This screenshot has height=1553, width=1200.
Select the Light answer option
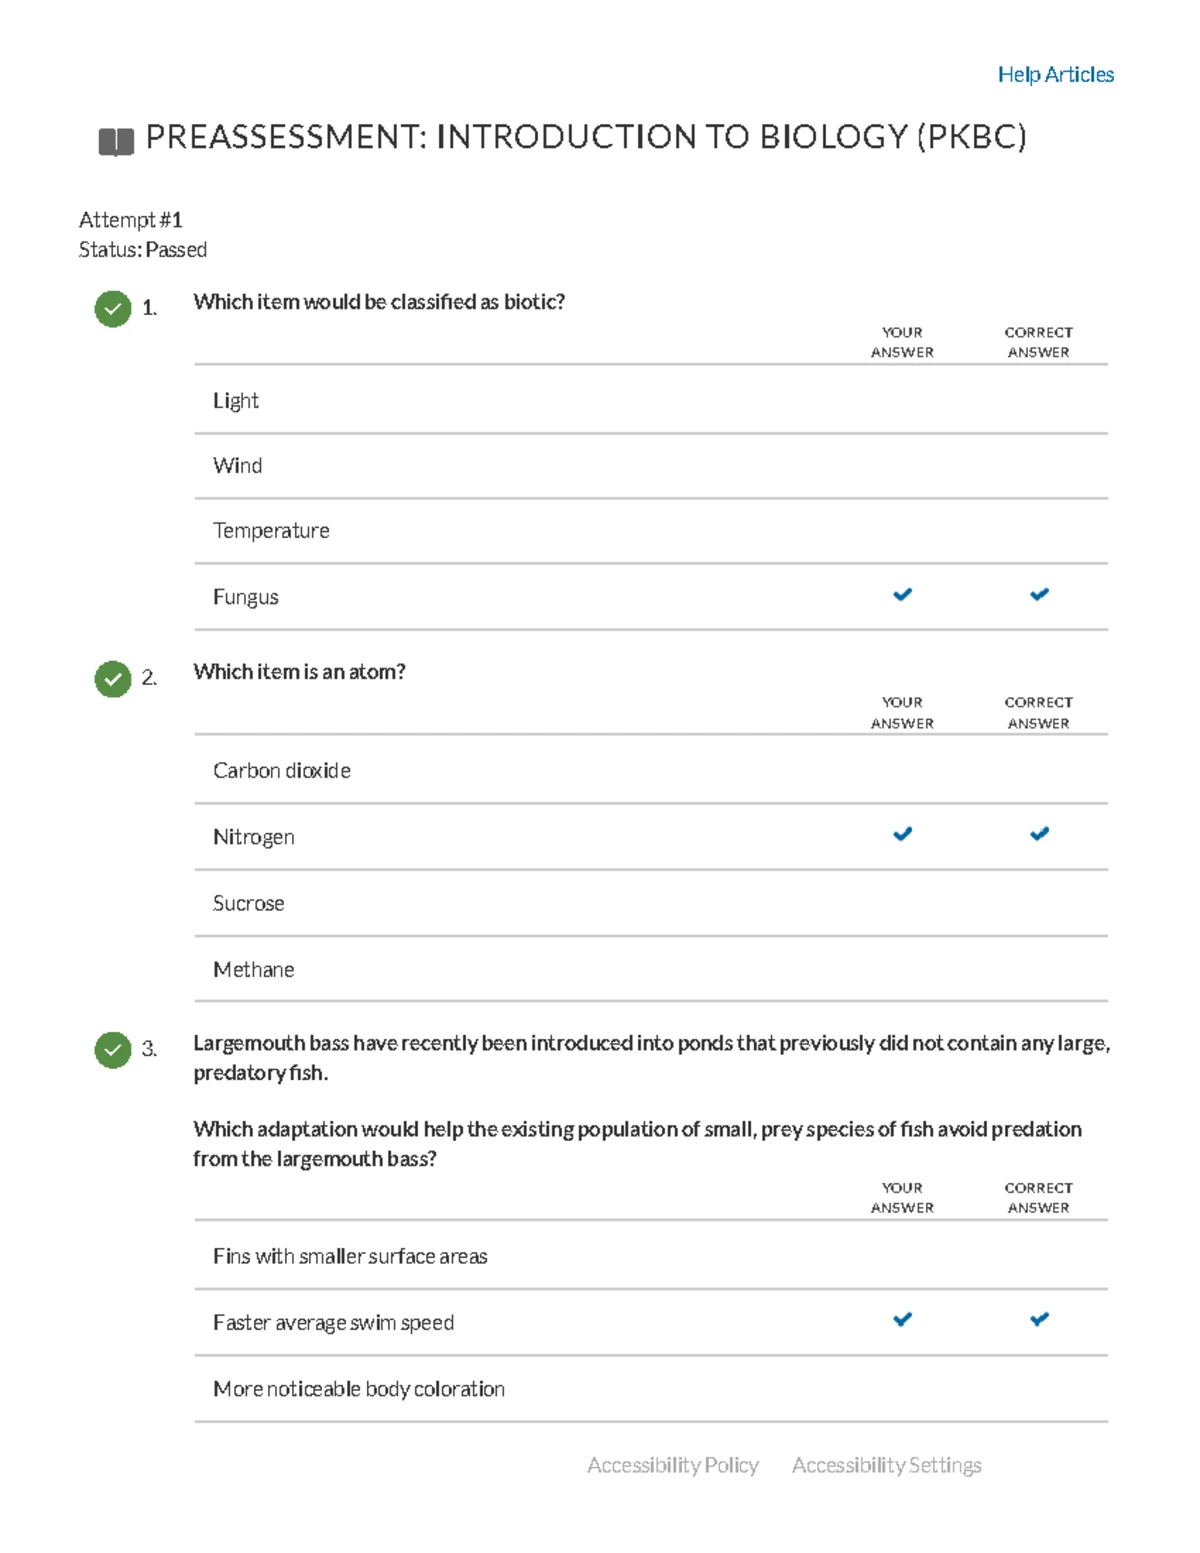pos(236,401)
